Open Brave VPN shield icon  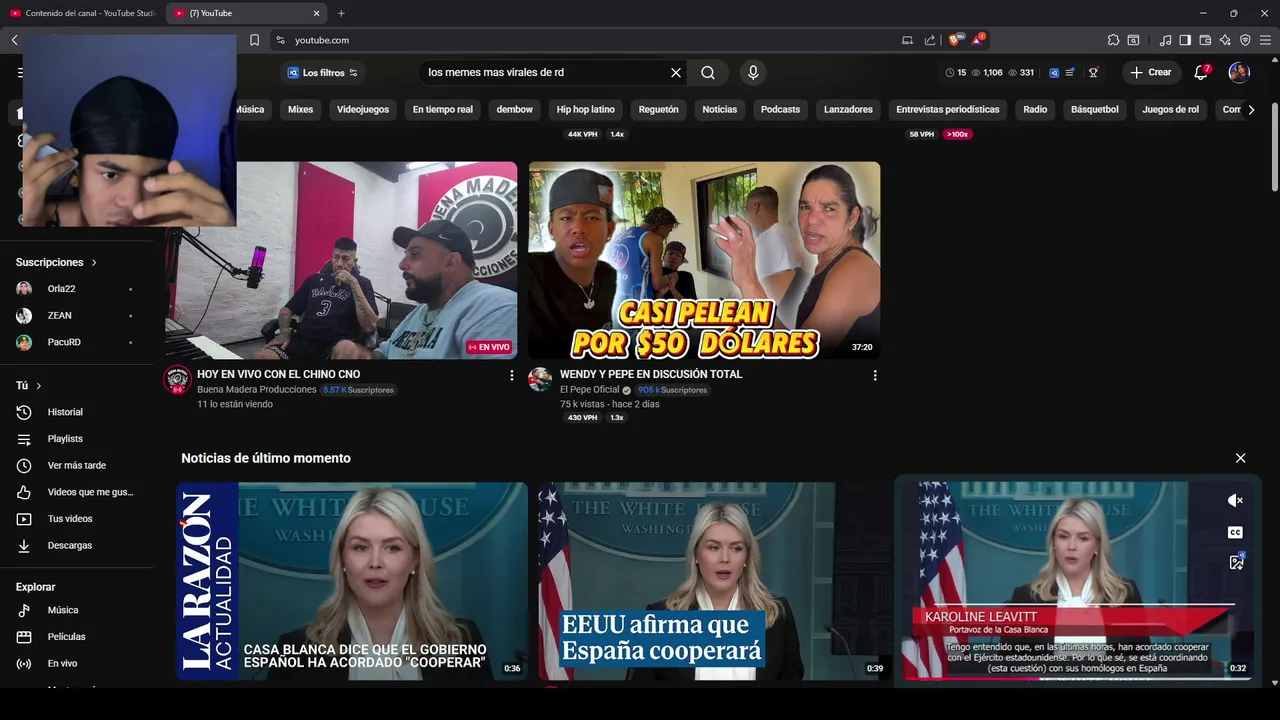coord(1245,40)
